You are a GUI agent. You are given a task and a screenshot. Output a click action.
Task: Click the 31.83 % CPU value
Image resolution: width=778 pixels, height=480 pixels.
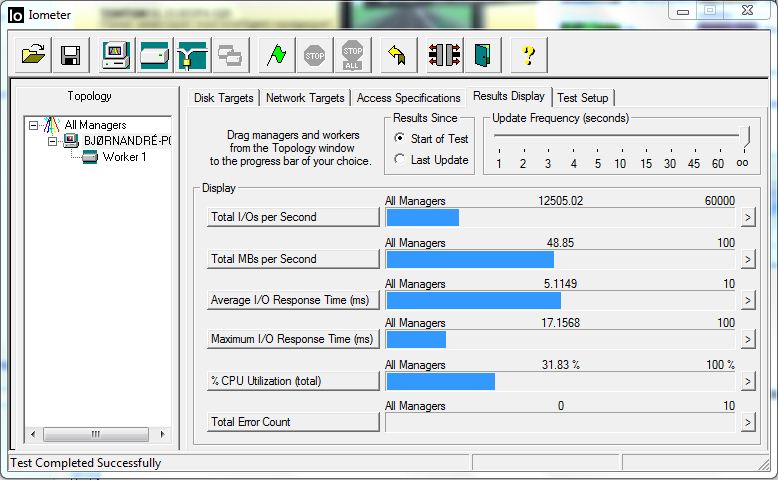pyautogui.click(x=560, y=365)
